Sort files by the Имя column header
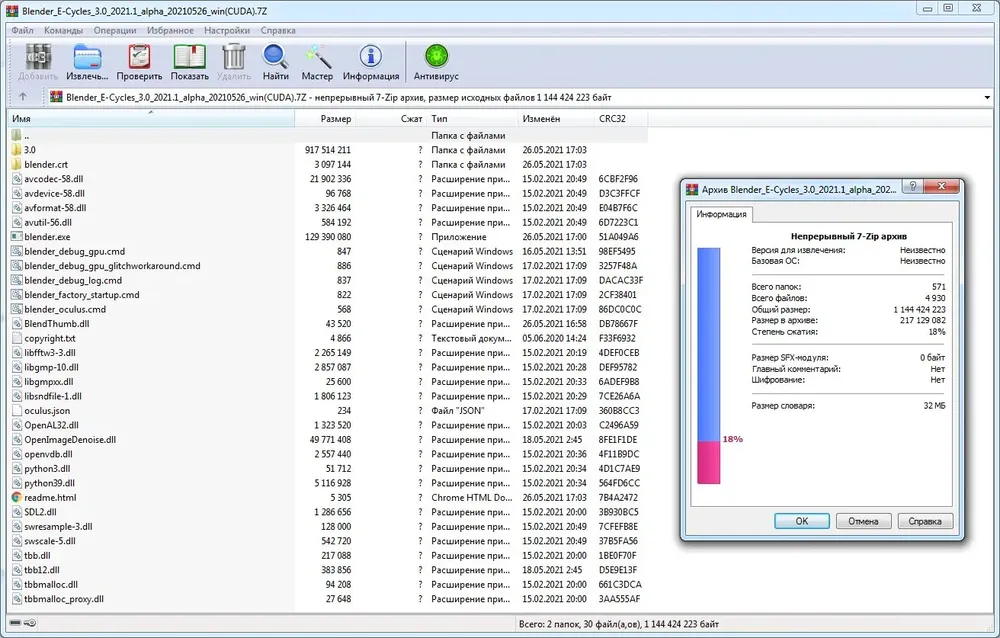 151,119
